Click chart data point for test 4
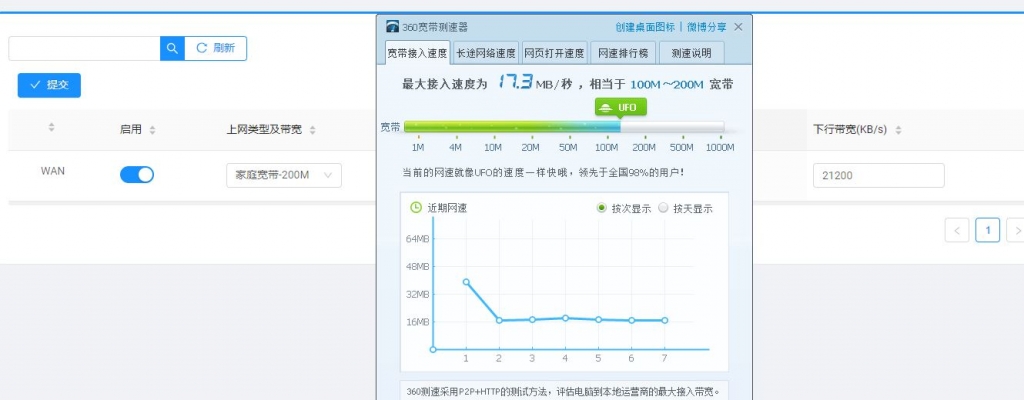Image resolution: width=1024 pixels, height=400 pixels. (565, 318)
